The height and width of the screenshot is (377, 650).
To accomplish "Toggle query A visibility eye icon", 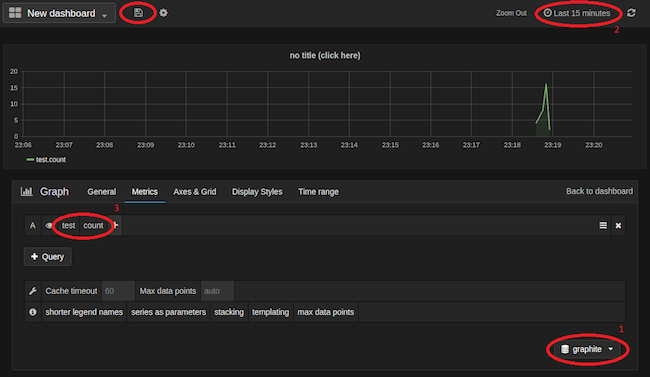I will click(49, 226).
